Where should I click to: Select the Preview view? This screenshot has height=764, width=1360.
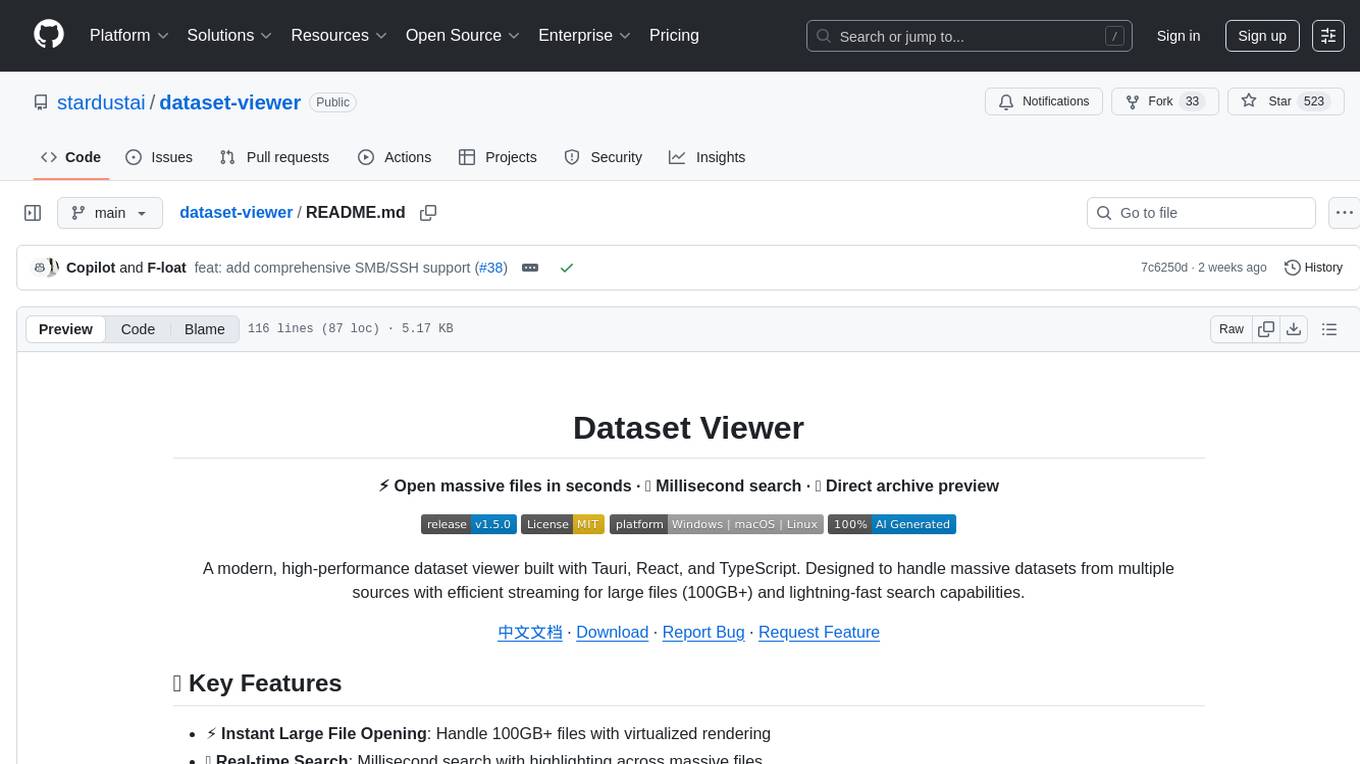(x=66, y=329)
